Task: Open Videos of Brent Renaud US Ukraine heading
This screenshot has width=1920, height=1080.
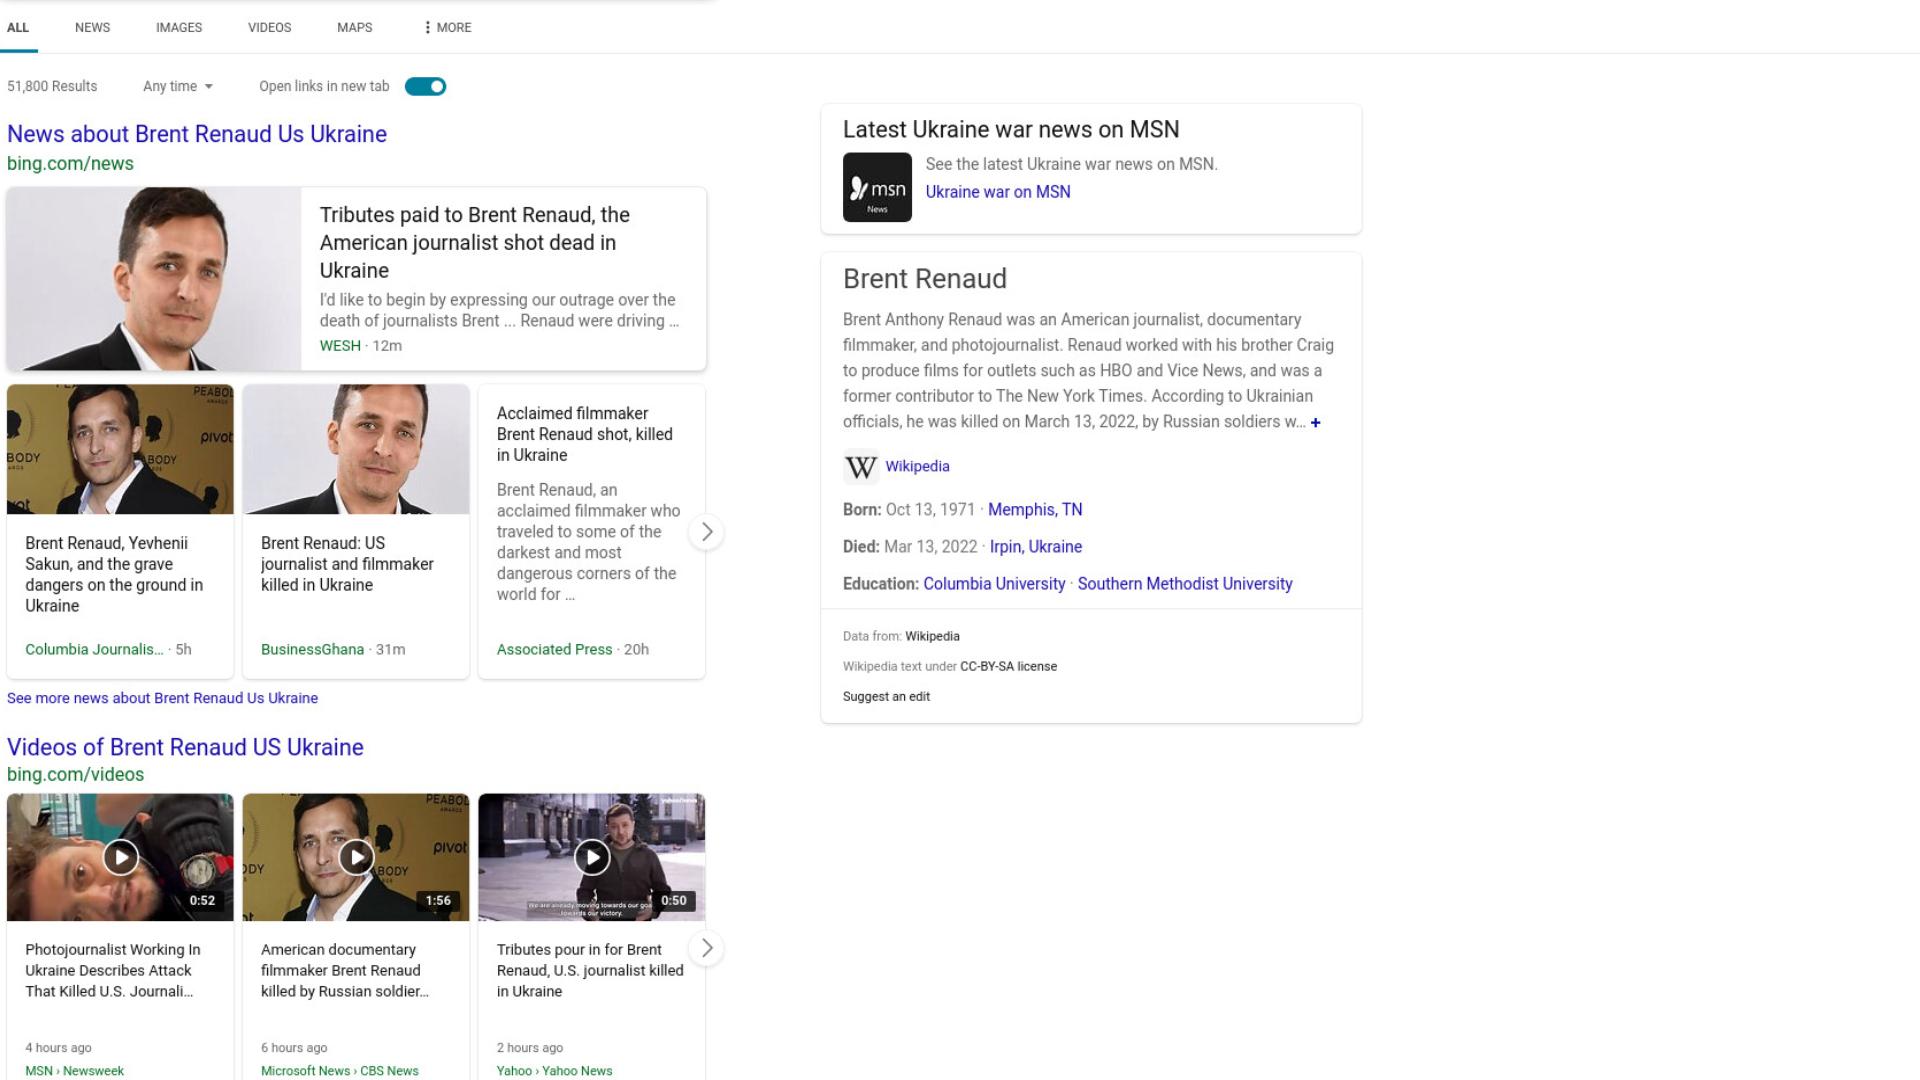Action: pyautogui.click(x=185, y=747)
